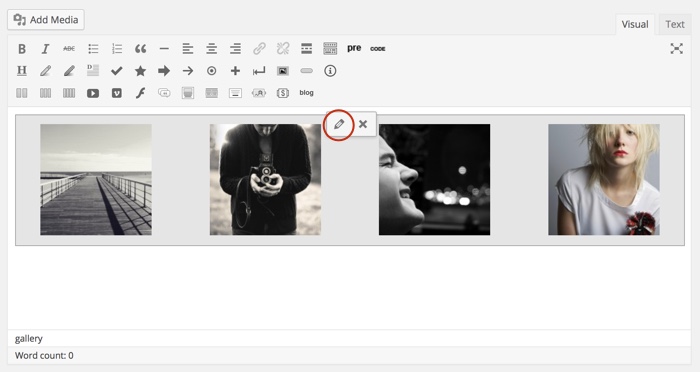Insert a button with pill icon
The height and width of the screenshot is (372, 700).
tap(306, 71)
